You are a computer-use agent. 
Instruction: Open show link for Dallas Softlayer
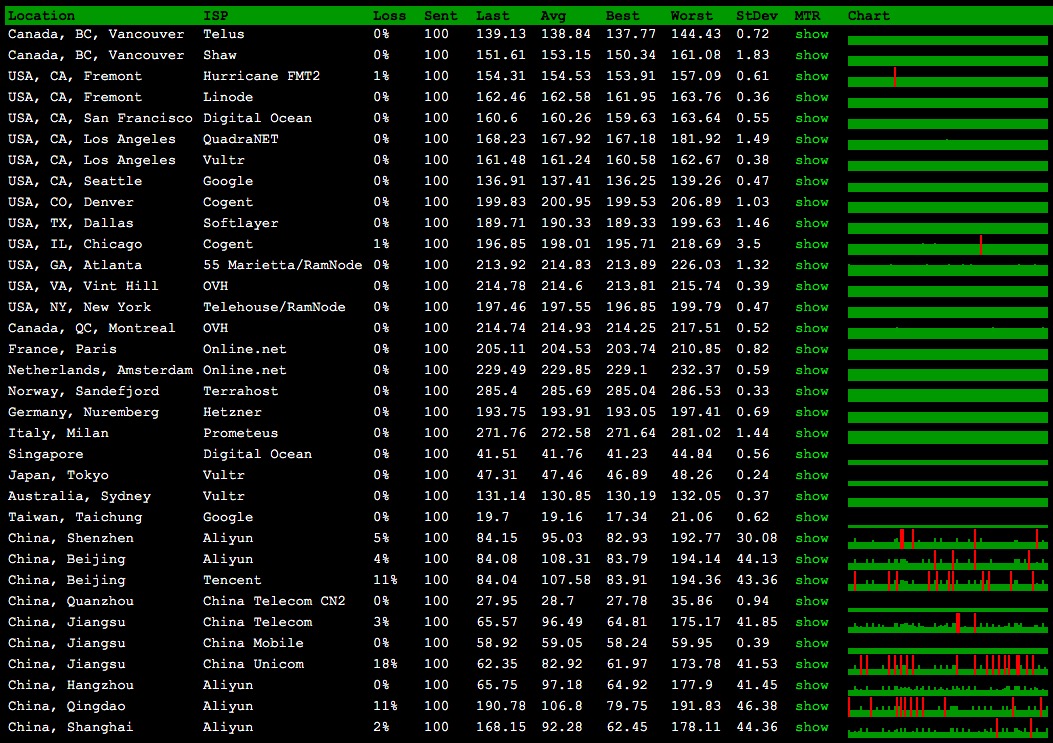point(811,223)
